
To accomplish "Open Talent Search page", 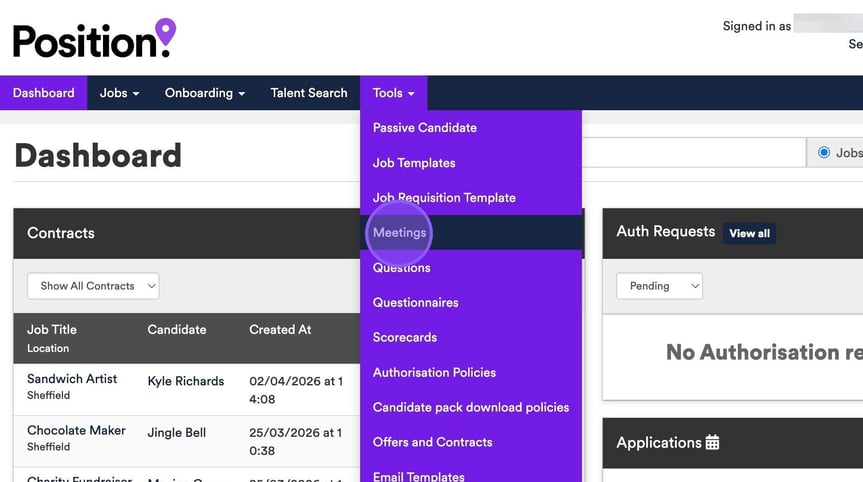I will pos(309,93).
